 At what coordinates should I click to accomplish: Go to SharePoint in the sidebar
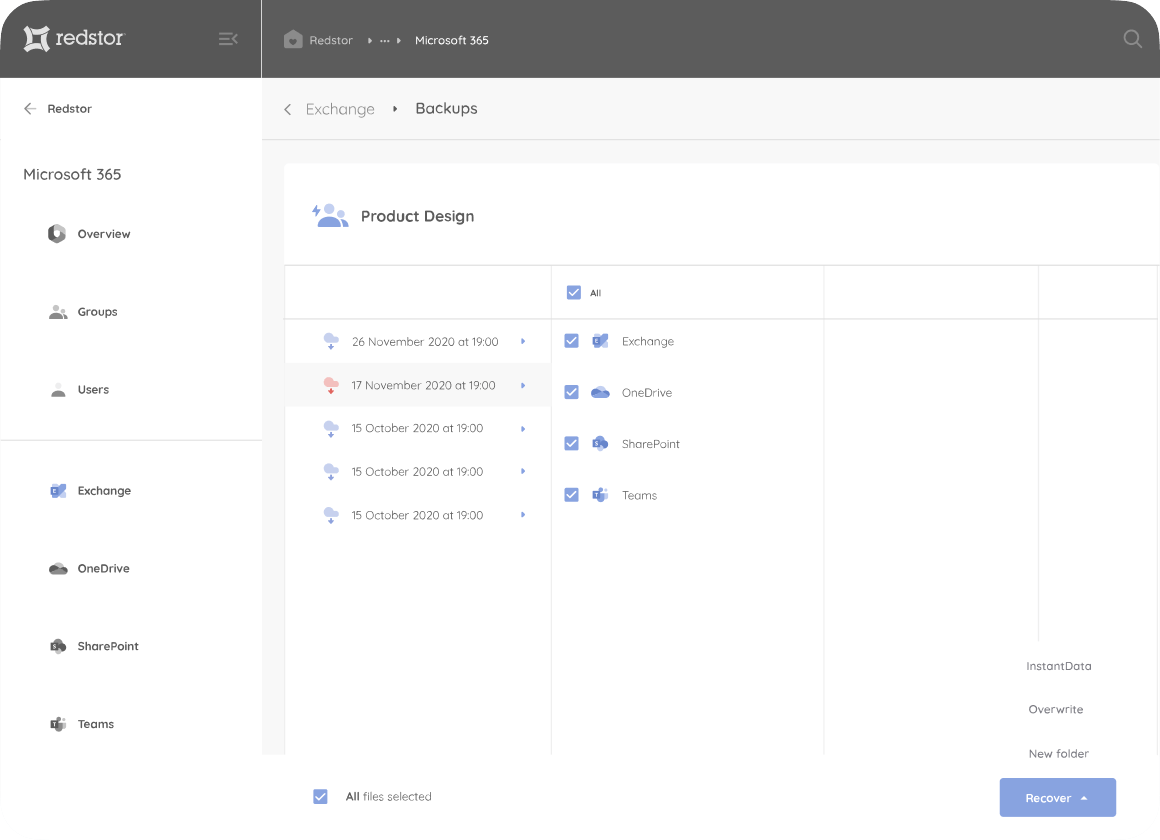click(x=108, y=646)
